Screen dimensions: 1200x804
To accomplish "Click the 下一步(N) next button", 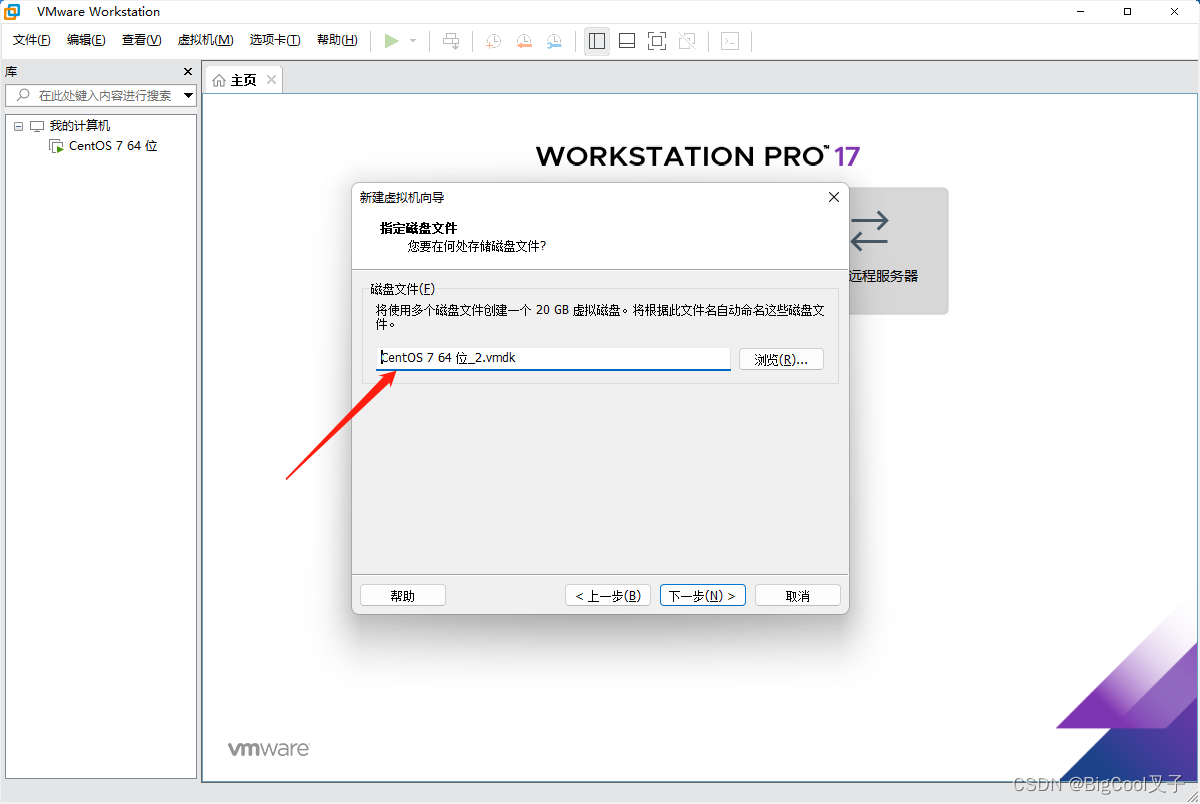I will pos(703,596).
